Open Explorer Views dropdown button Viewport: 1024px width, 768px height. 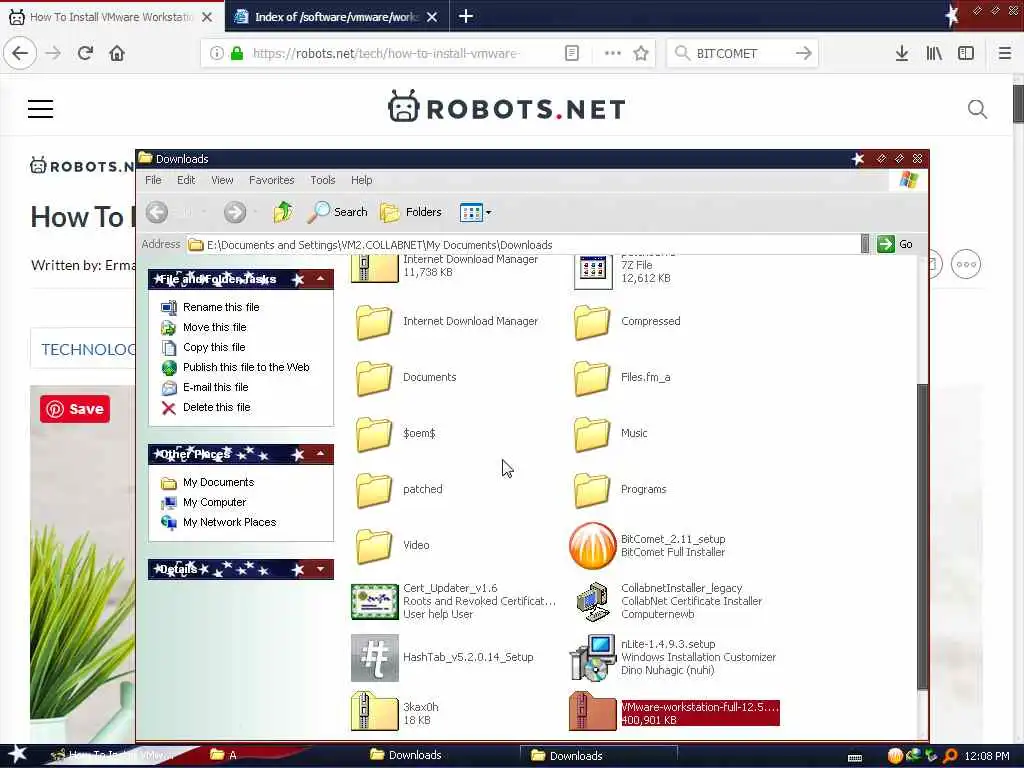[x=475, y=212]
